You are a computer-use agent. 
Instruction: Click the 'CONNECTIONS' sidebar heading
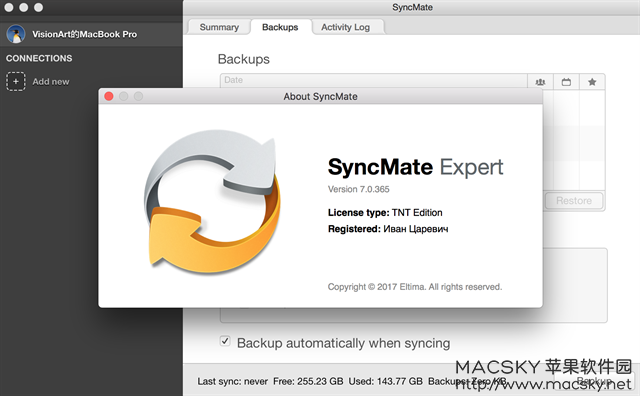click(x=39, y=58)
